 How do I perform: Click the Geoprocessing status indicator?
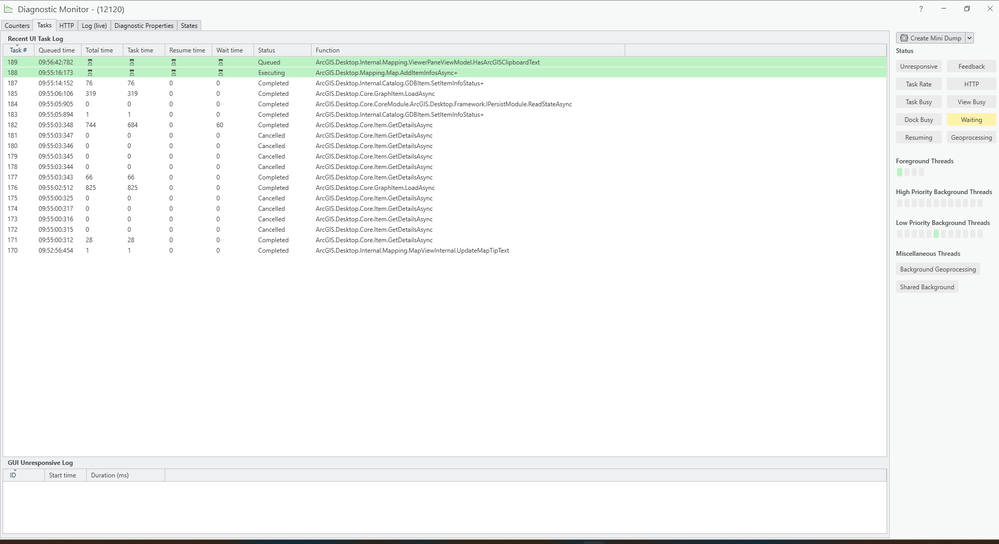click(972, 138)
